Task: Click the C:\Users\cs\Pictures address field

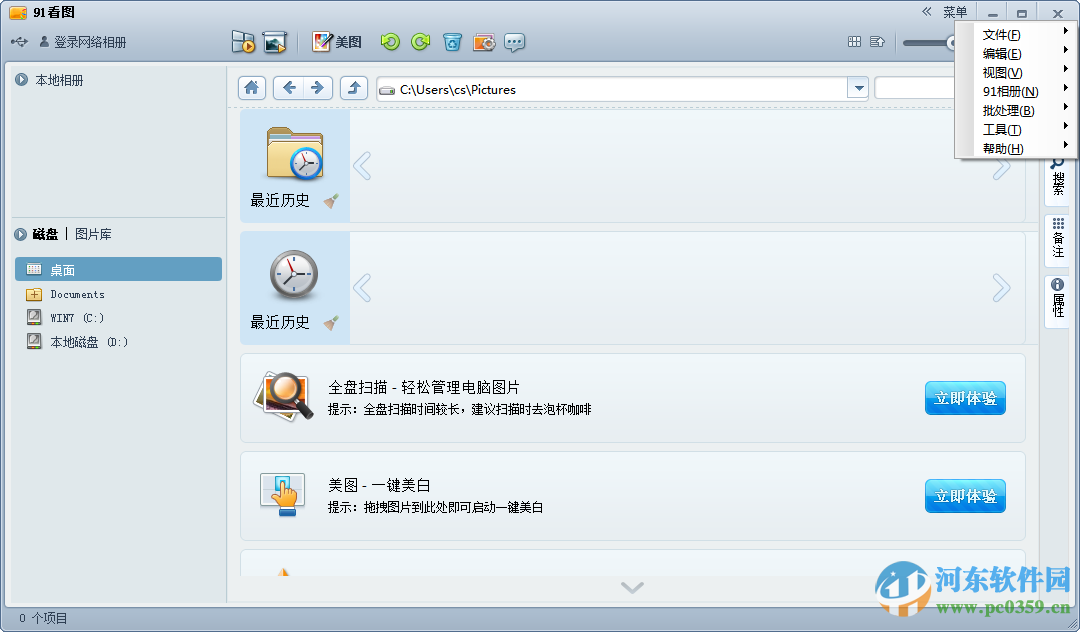Action: 612,89
